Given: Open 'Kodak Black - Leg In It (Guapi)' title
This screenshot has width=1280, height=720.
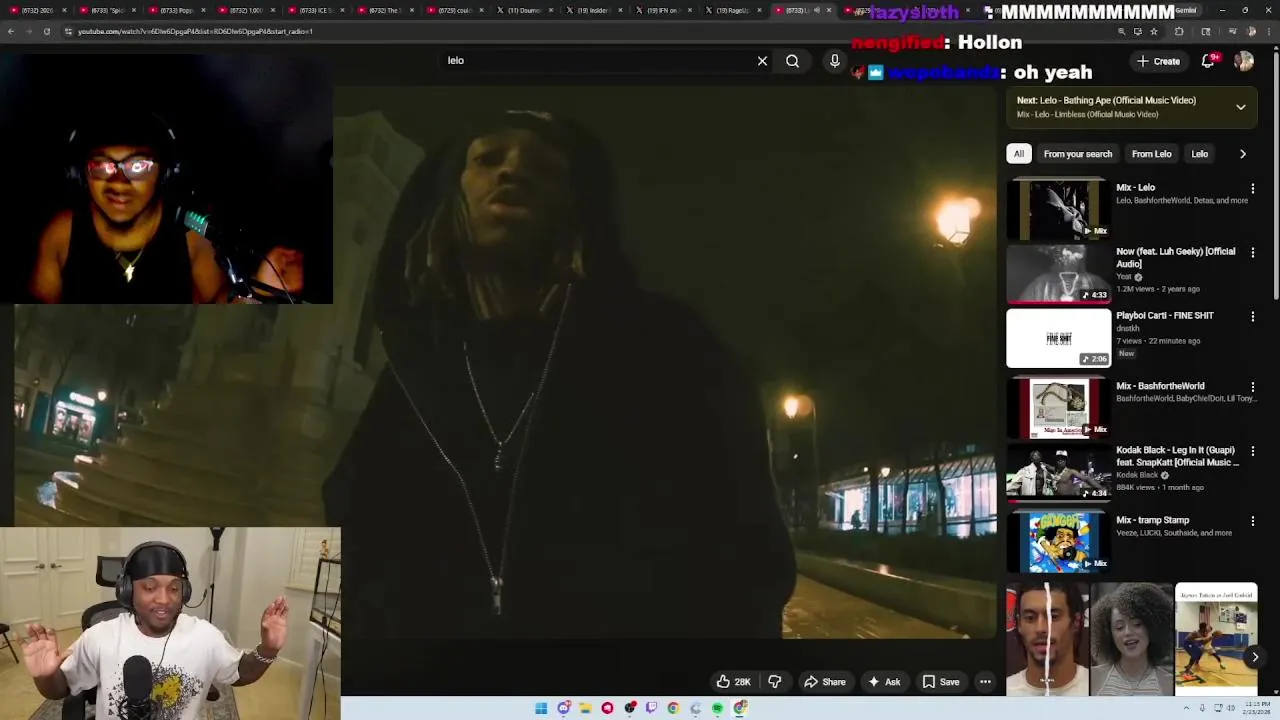Looking at the screenshot, I should click(x=1177, y=456).
